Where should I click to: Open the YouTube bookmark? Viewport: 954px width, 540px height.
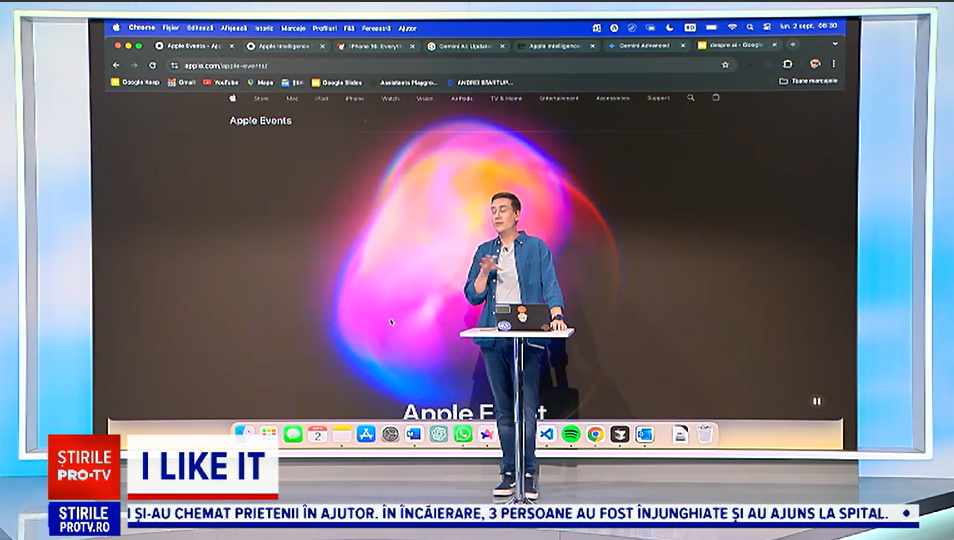(220, 82)
